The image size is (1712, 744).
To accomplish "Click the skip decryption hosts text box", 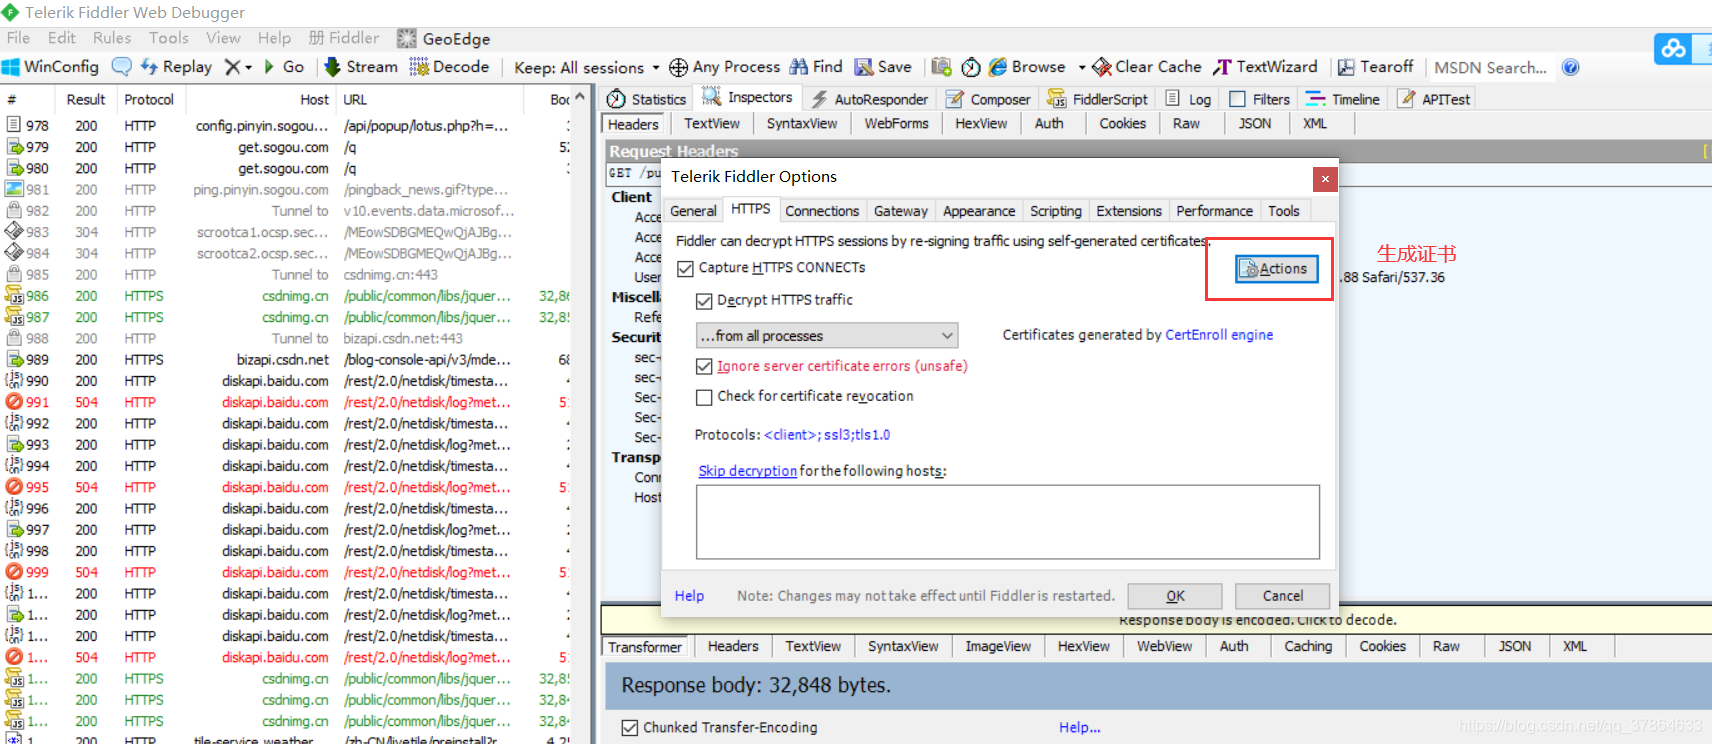I will click(x=1008, y=522).
